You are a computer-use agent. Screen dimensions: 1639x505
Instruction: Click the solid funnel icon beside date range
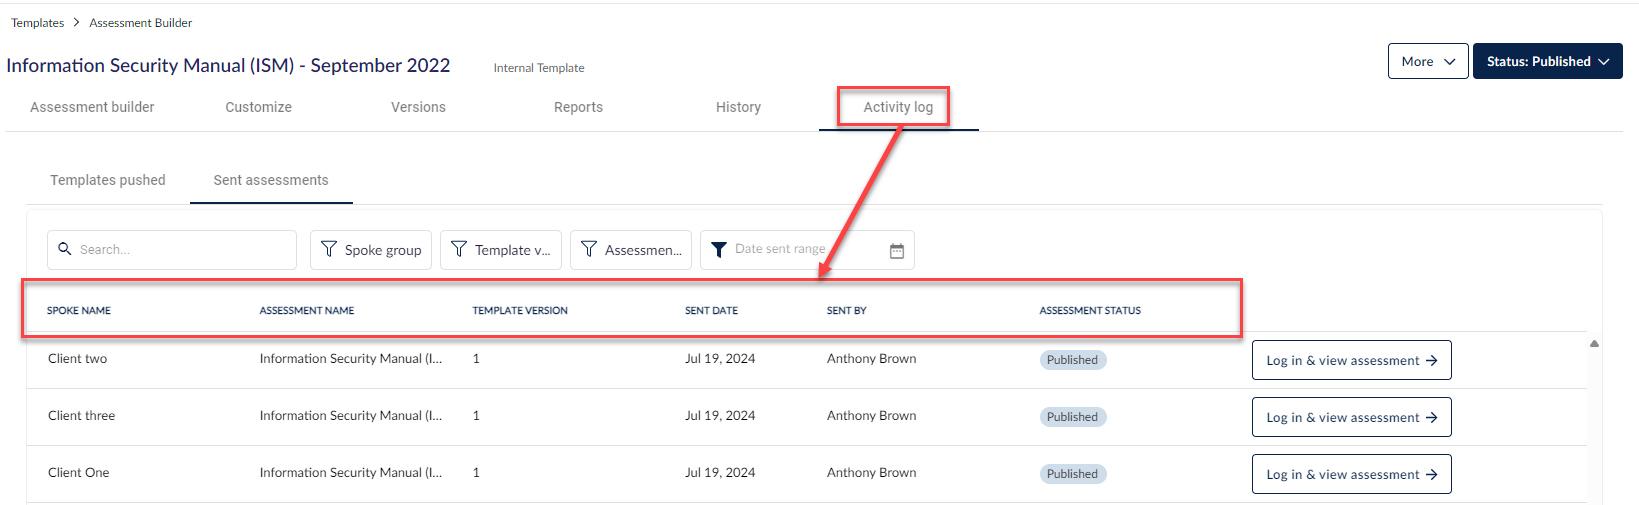(x=718, y=250)
